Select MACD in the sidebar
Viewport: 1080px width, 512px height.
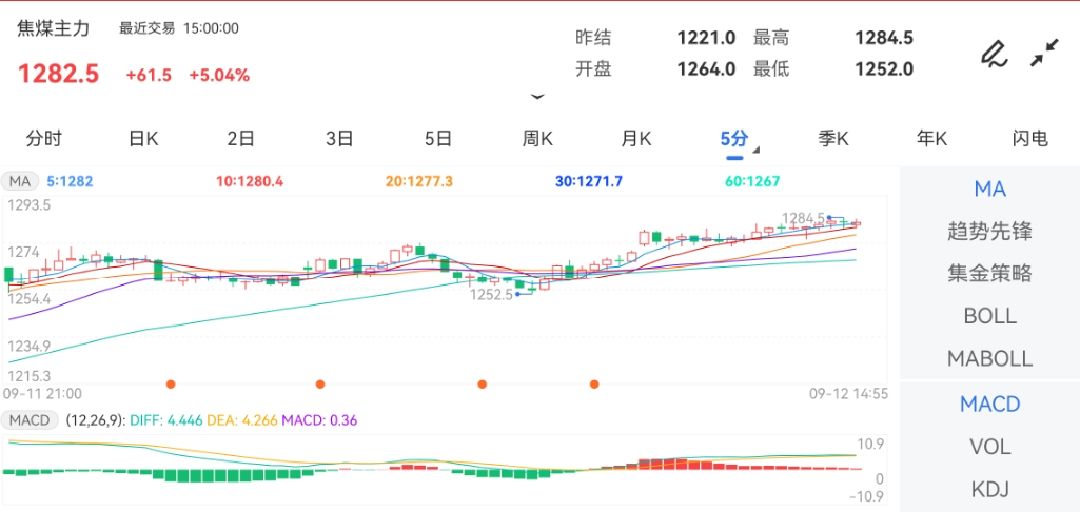(990, 404)
